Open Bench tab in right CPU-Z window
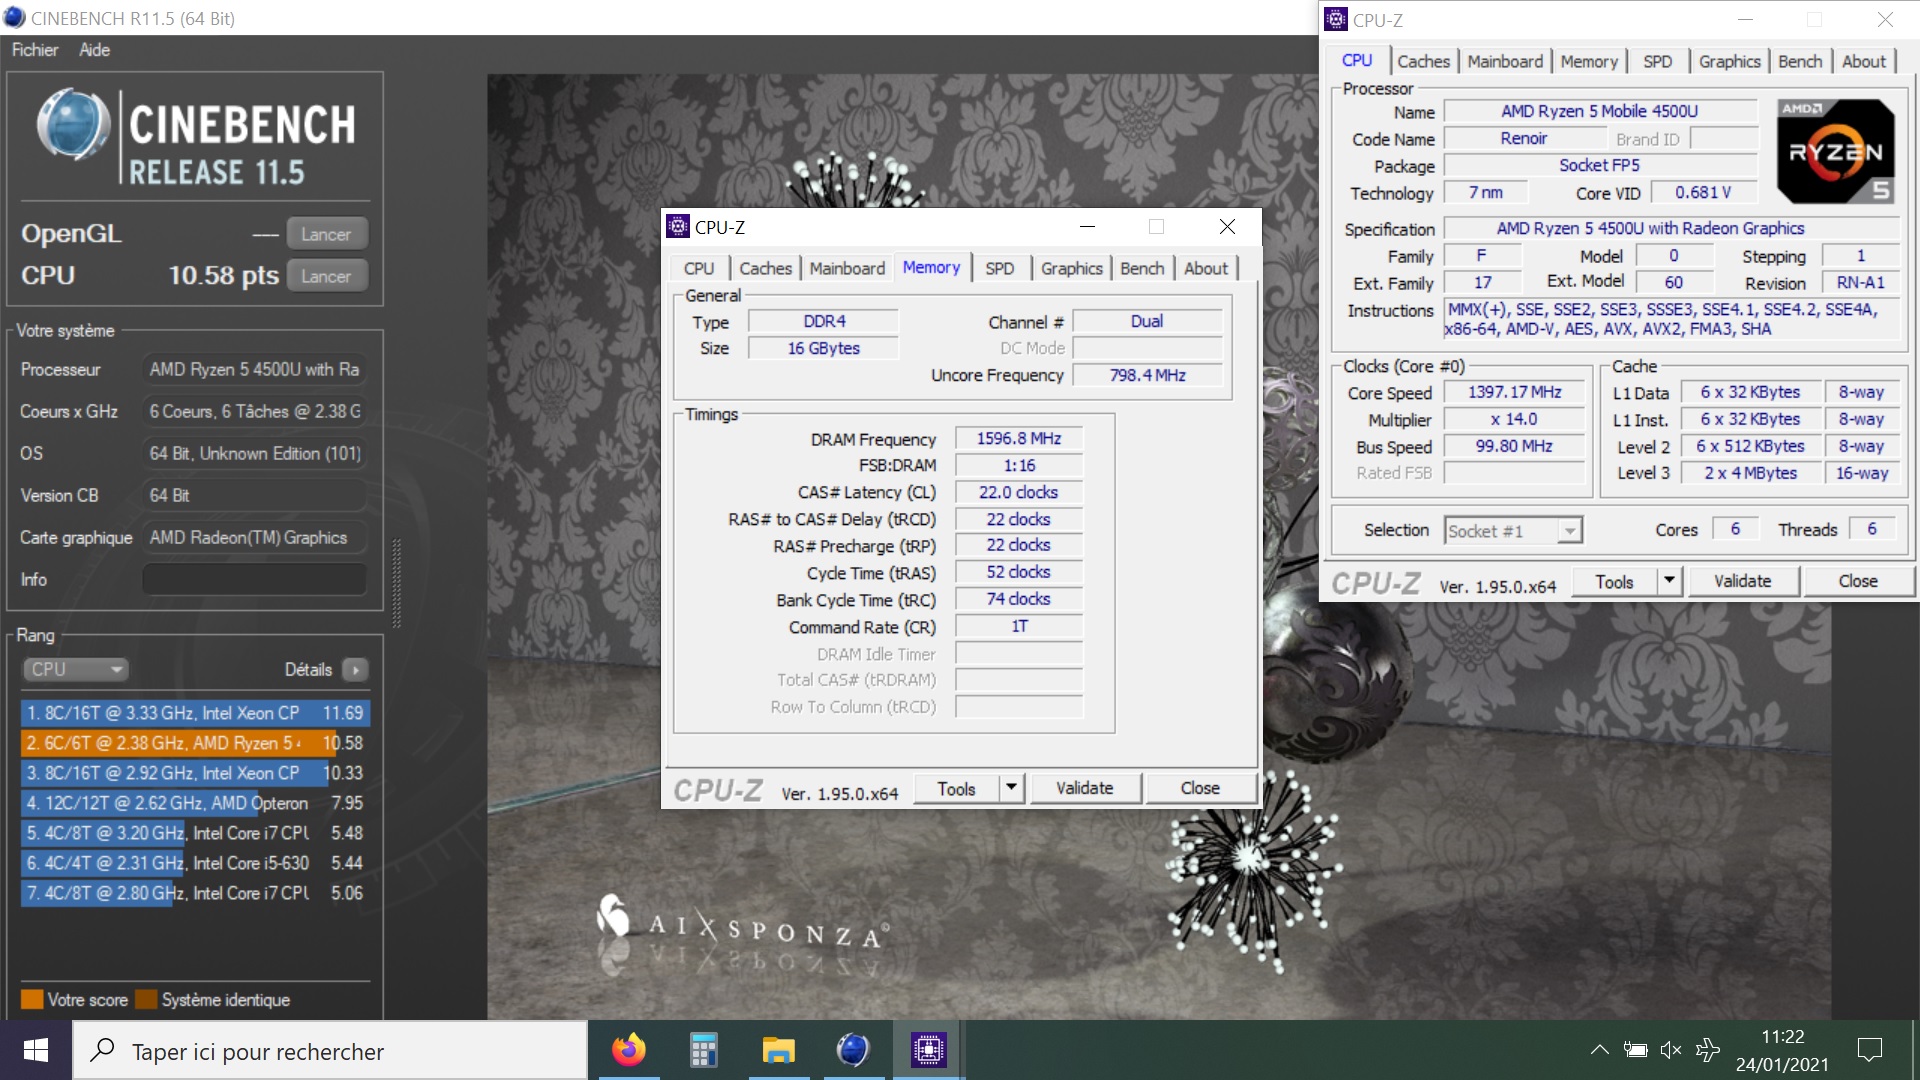This screenshot has height=1080, width=1920. coord(1800,61)
